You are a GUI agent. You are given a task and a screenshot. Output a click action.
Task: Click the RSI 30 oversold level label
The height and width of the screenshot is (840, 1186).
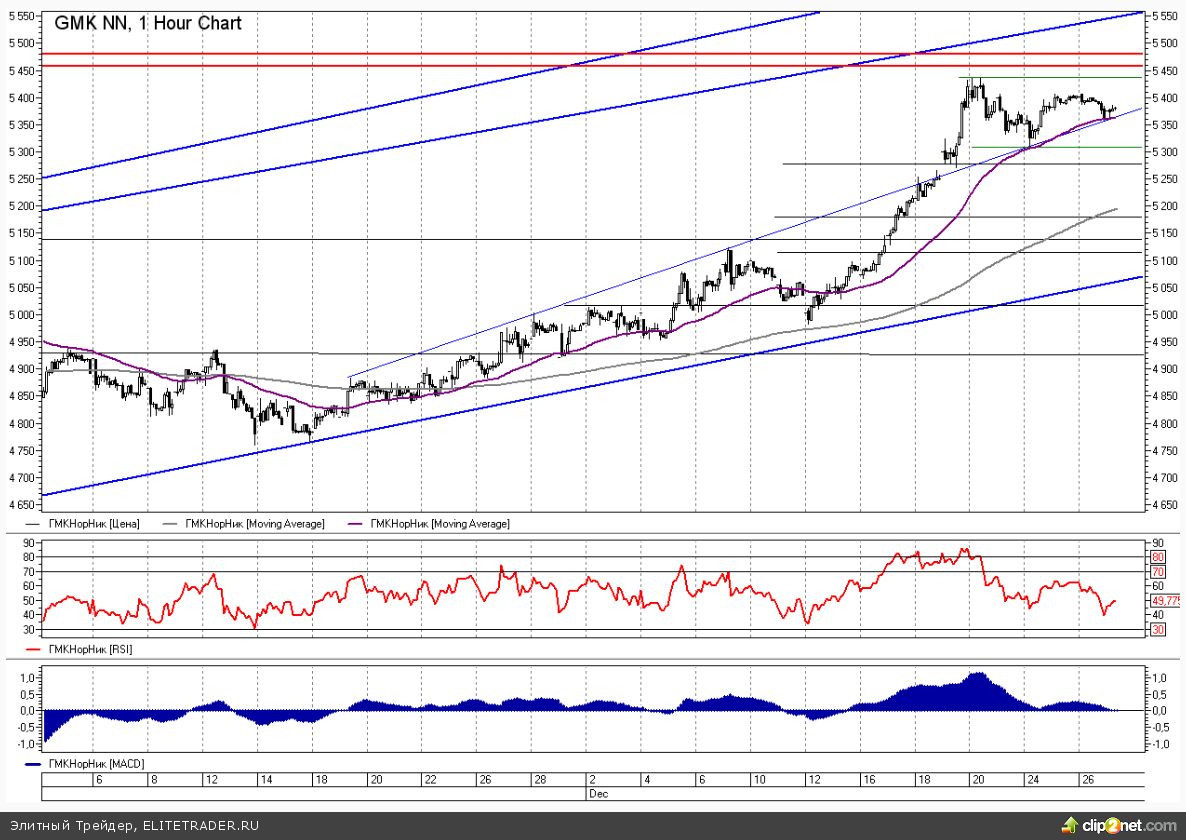(x=1159, y=630)
